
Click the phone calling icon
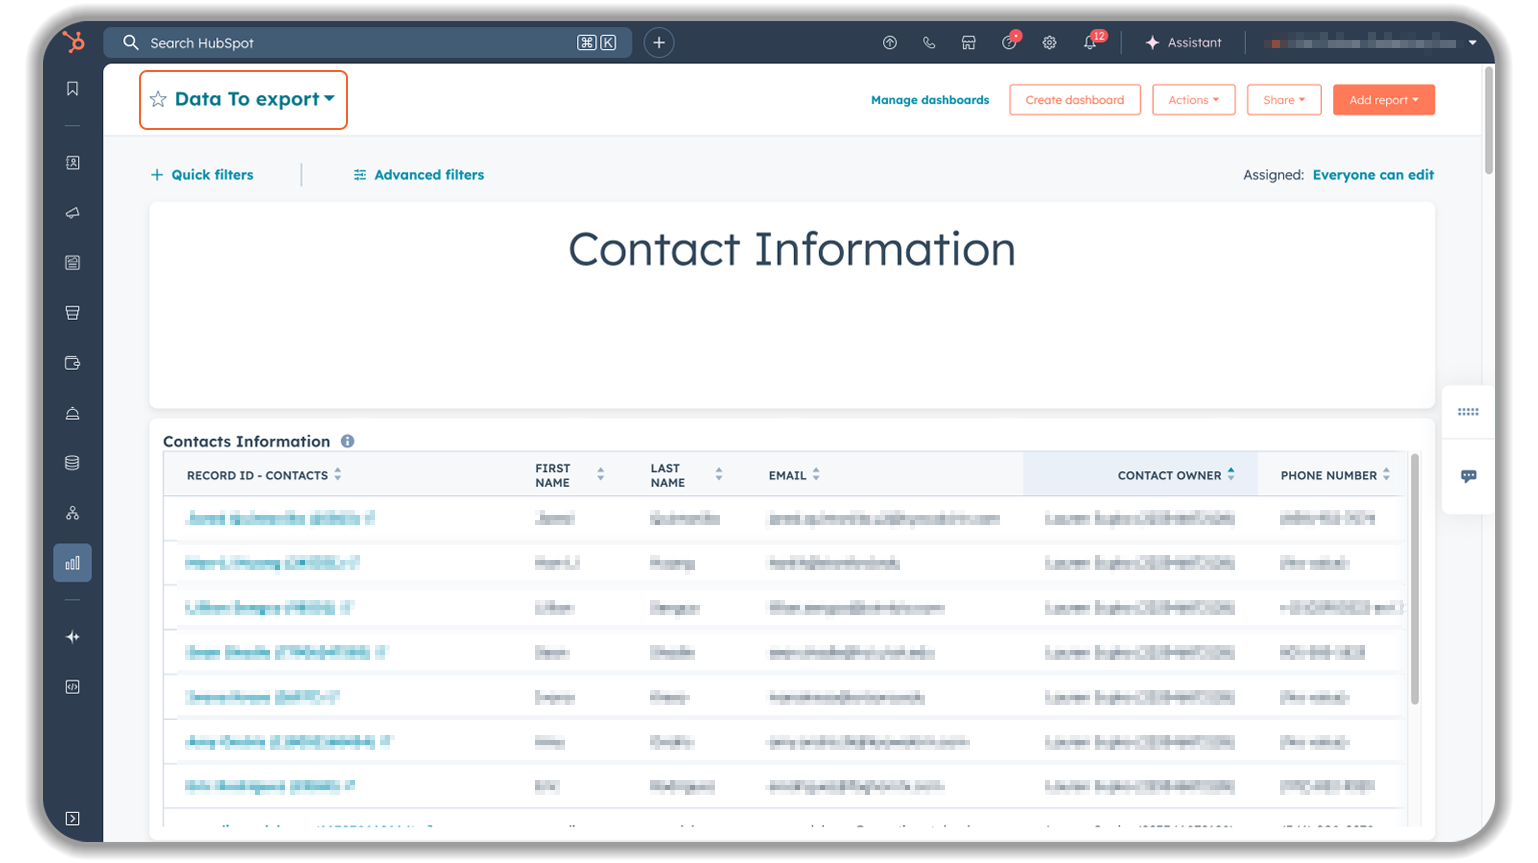(929, 43)
